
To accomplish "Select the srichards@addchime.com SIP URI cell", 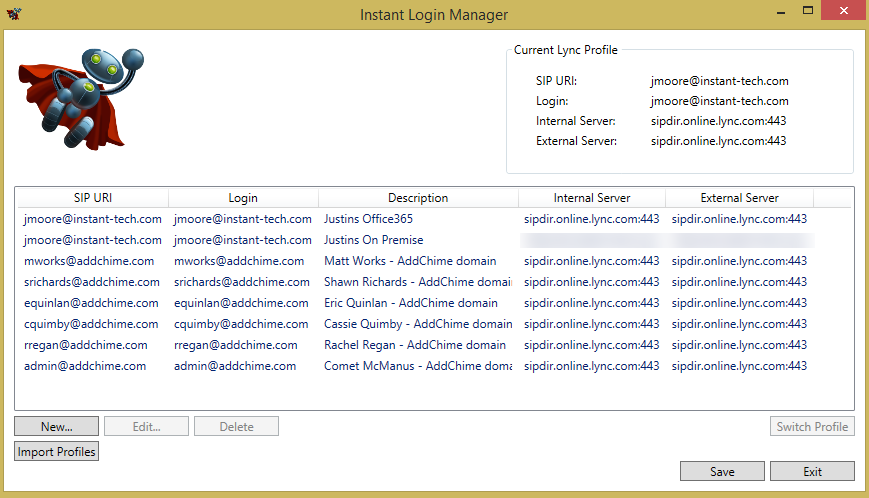I will click(92, 282).
